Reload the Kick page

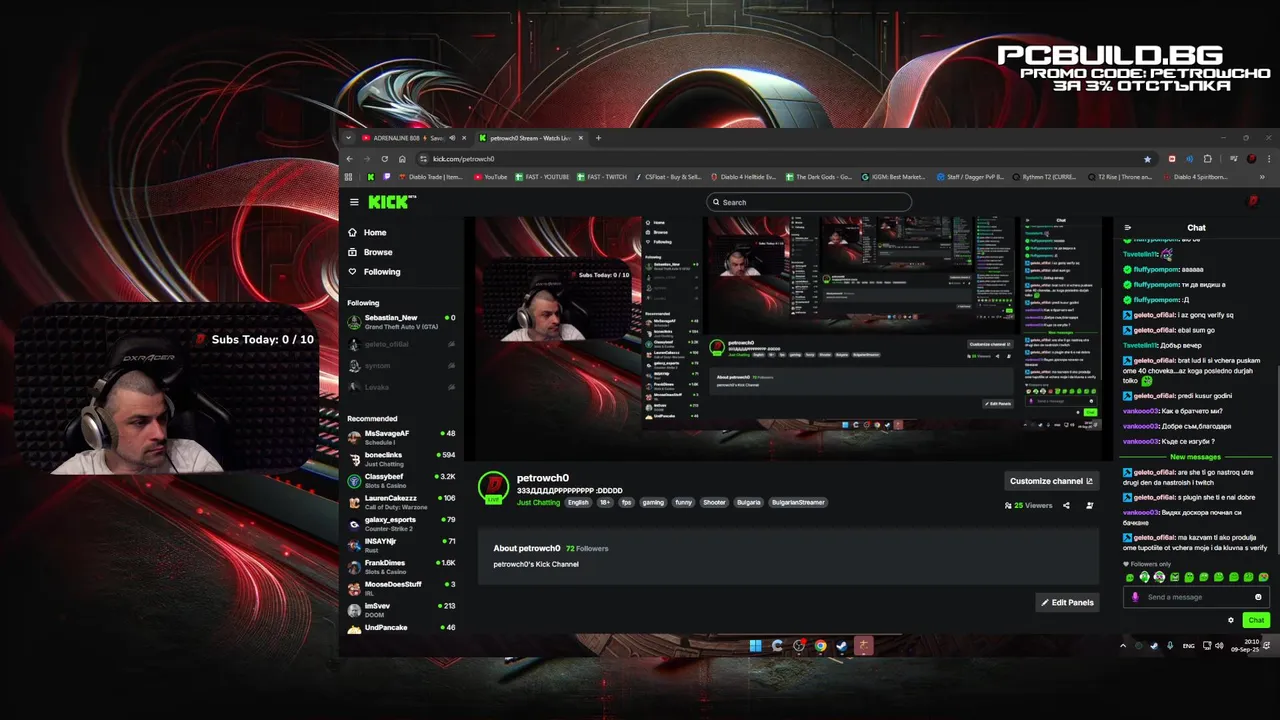tap(384, 159)
